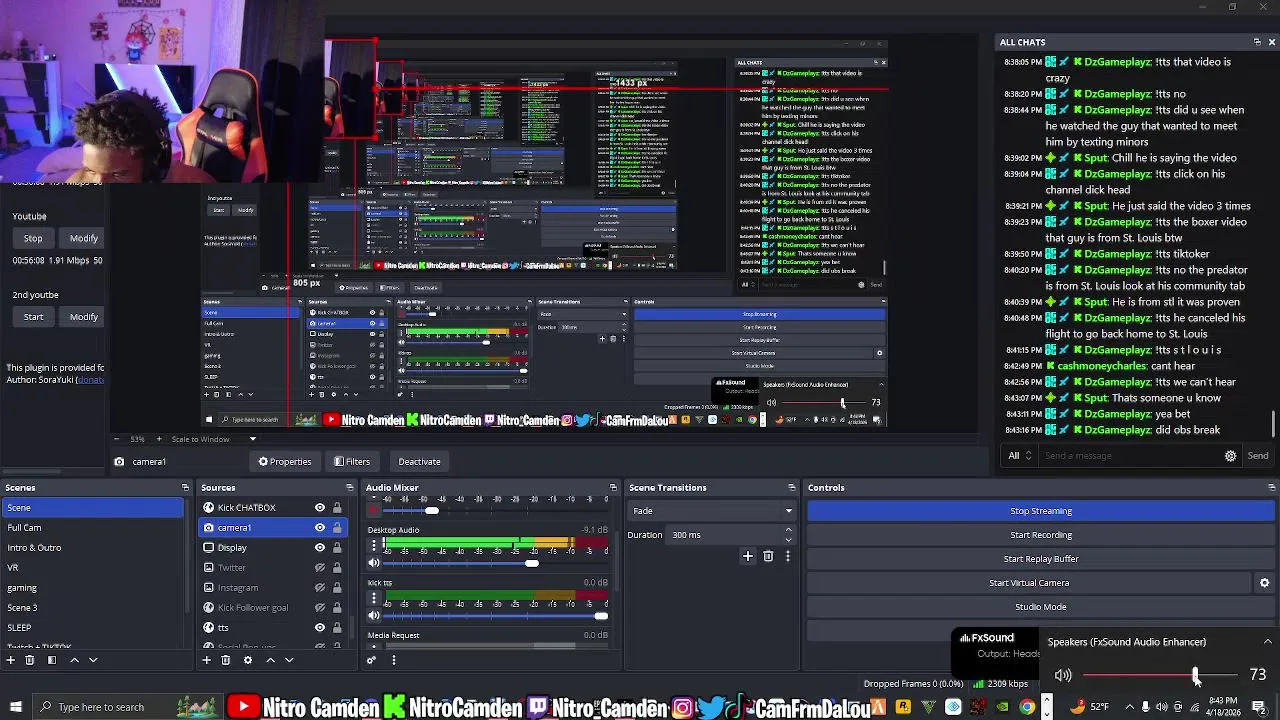The height and width of the screenshot is (720, 1280).
Task: Open chat settings gear beside message box
Action: point(1230,456)
